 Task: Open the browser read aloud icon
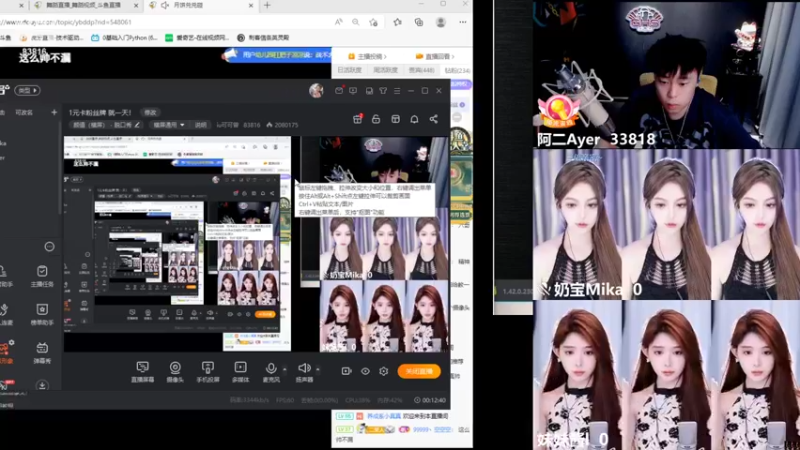click(x=339, y=22)
